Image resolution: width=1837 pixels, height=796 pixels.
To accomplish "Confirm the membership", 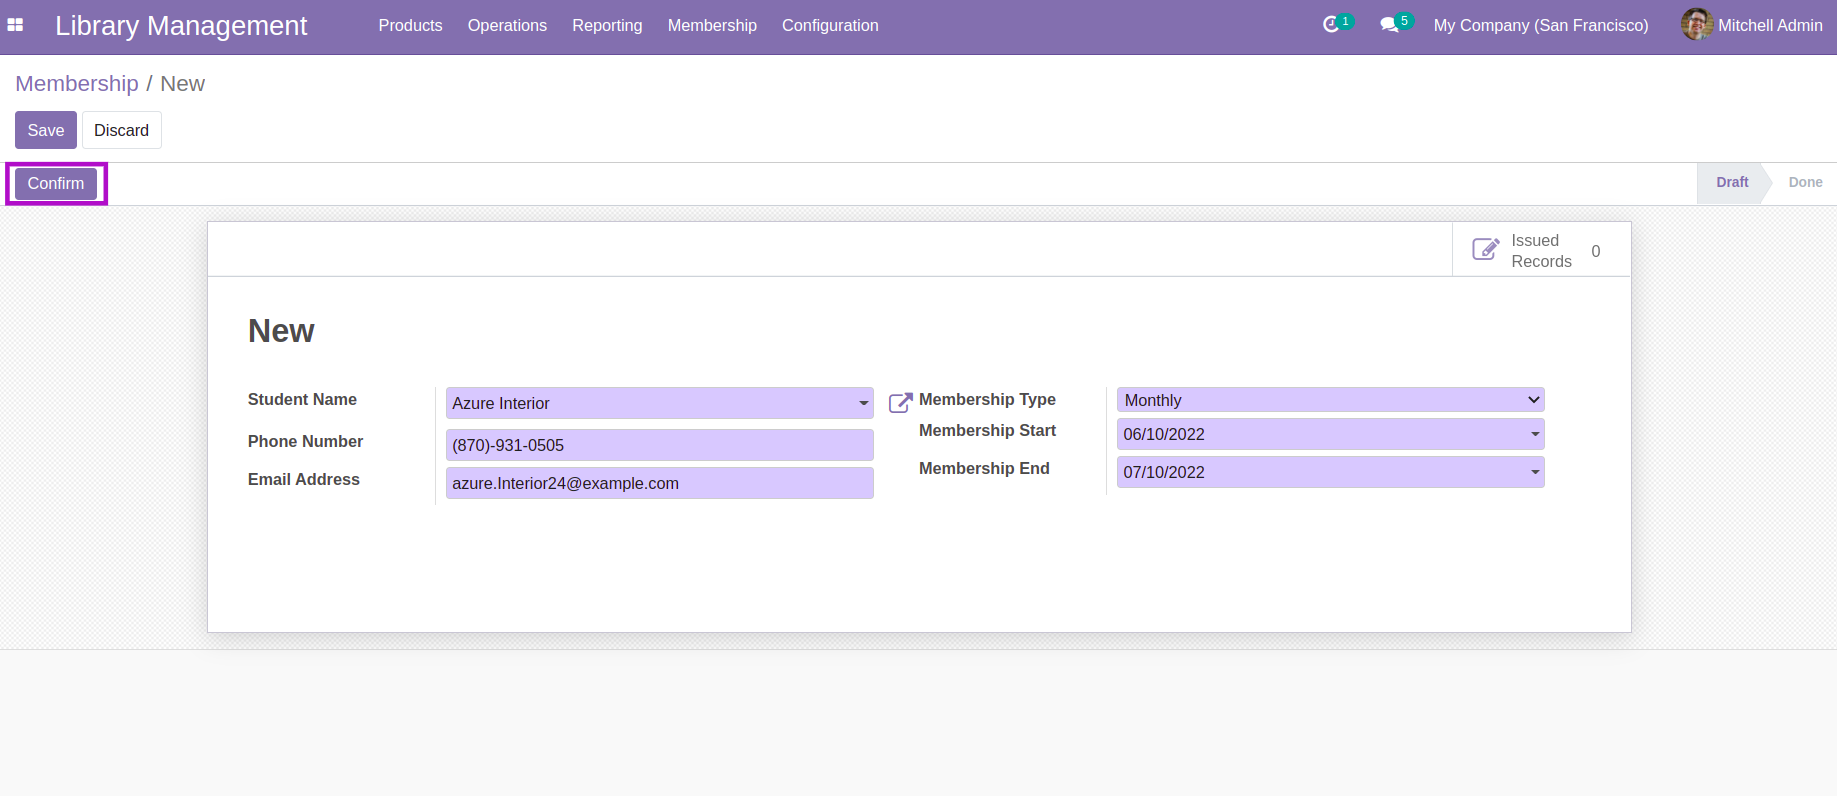I will click(56, 183).
